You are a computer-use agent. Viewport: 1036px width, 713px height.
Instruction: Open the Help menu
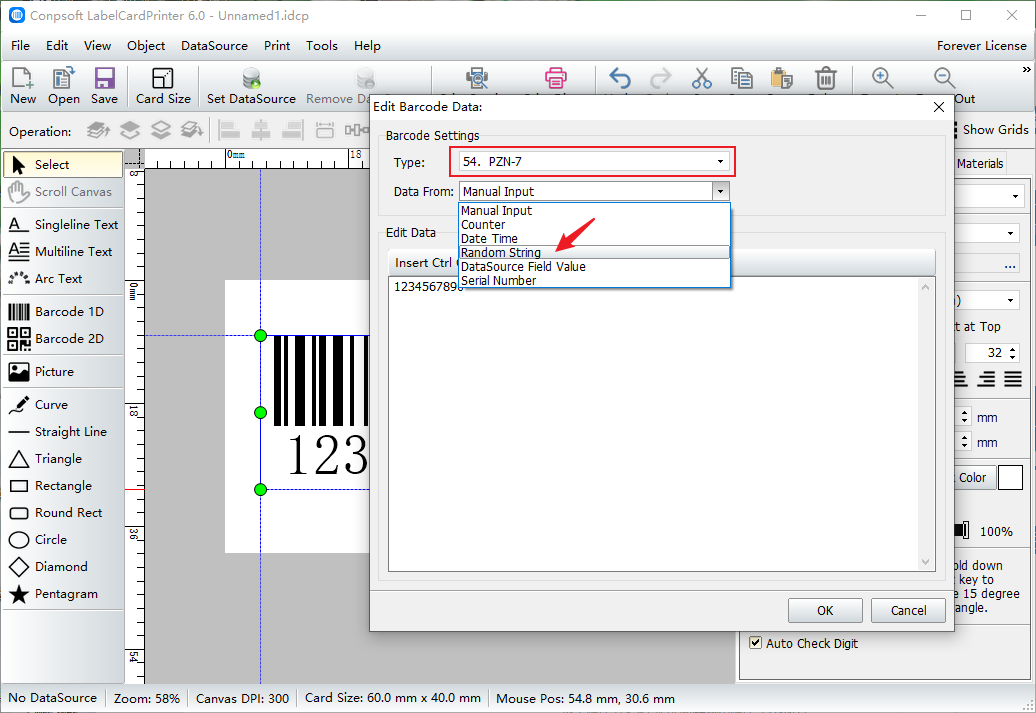click(367, 46)
